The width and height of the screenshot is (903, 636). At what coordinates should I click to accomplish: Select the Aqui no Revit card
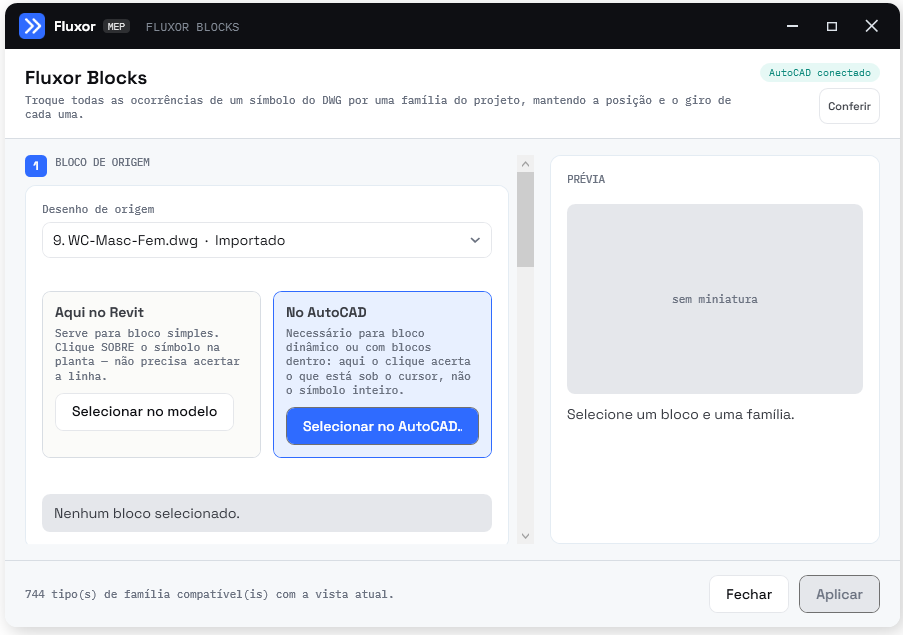(x=151, y=374)
